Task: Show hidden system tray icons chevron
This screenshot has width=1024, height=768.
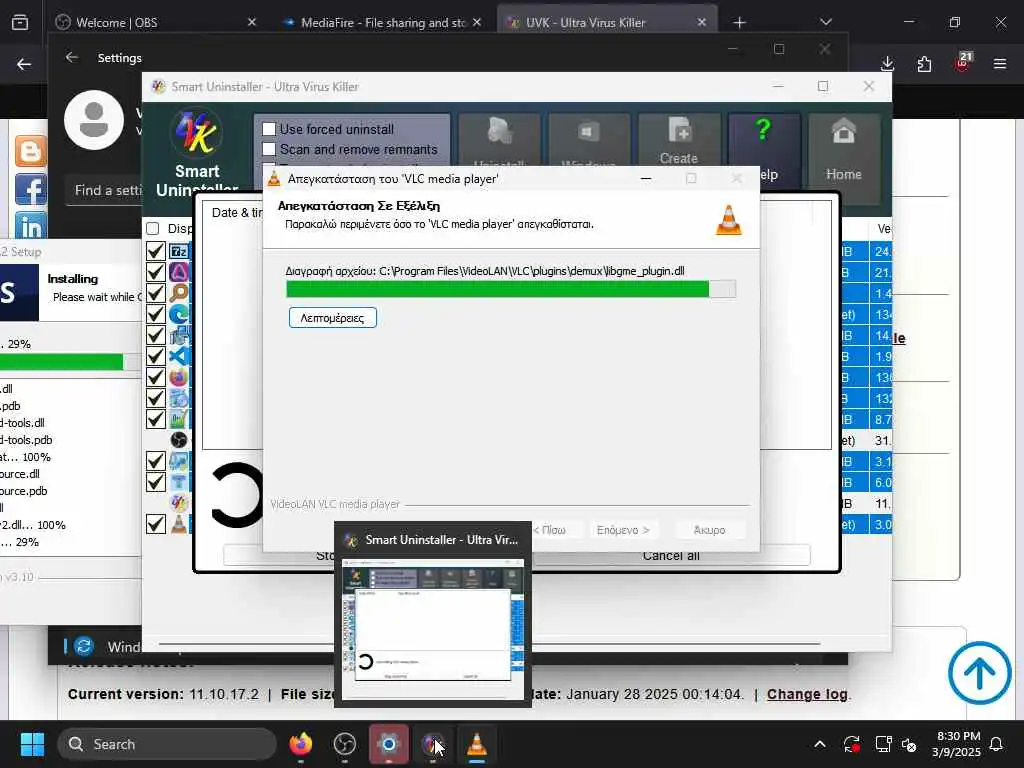Action: [820, 744]
